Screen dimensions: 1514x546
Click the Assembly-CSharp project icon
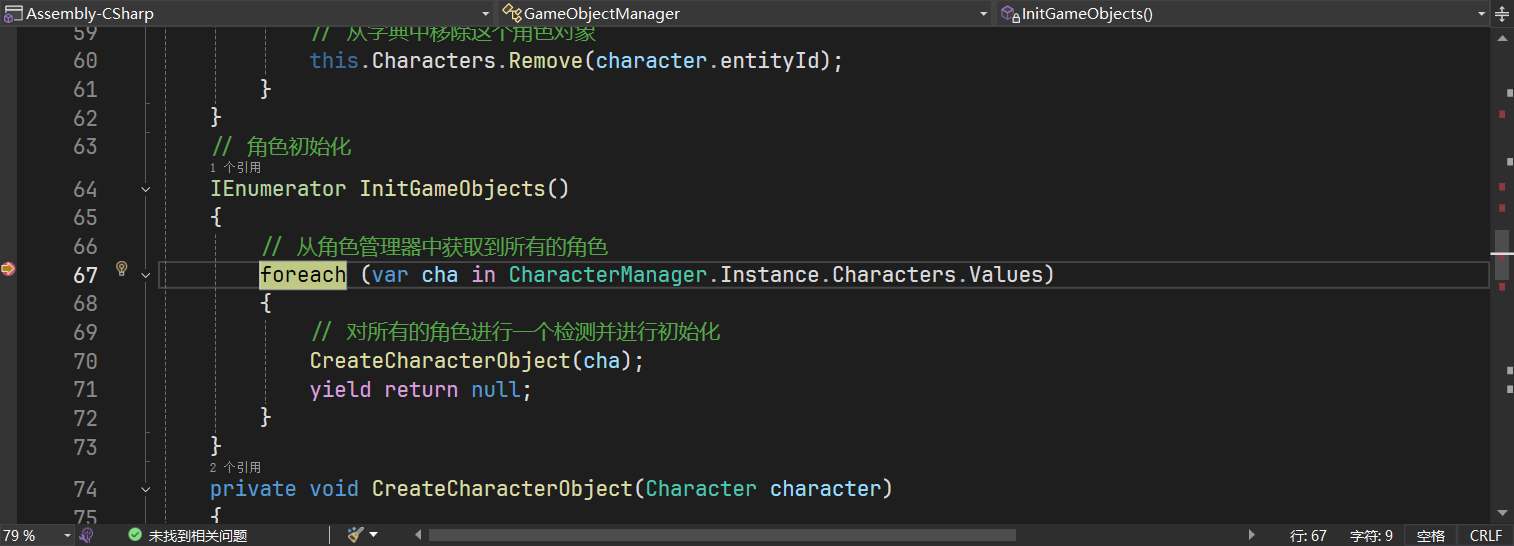[x=14, y=13]
